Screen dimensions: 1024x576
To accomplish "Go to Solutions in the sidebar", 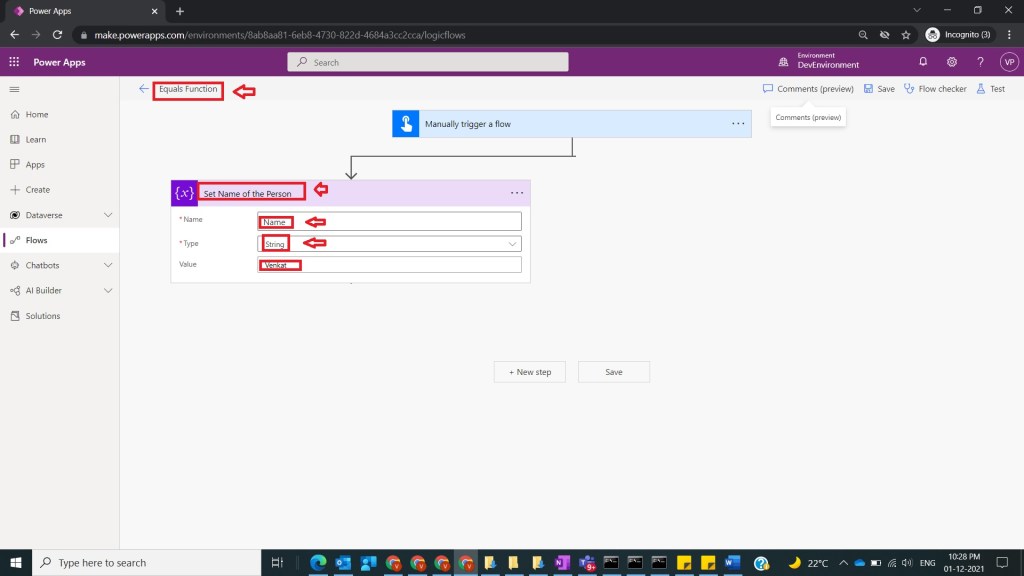I will coord(42,316).
